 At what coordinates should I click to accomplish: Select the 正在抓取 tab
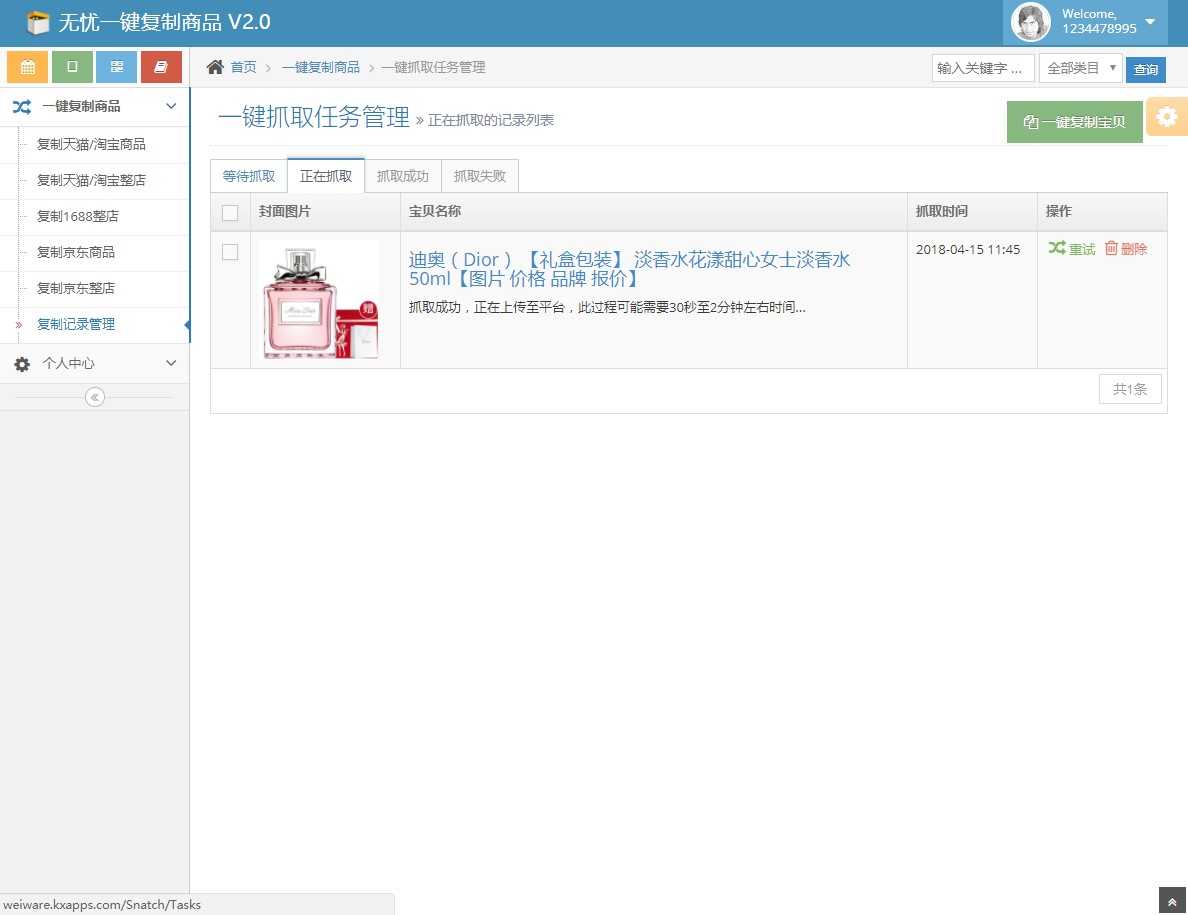tap(326, 176)
